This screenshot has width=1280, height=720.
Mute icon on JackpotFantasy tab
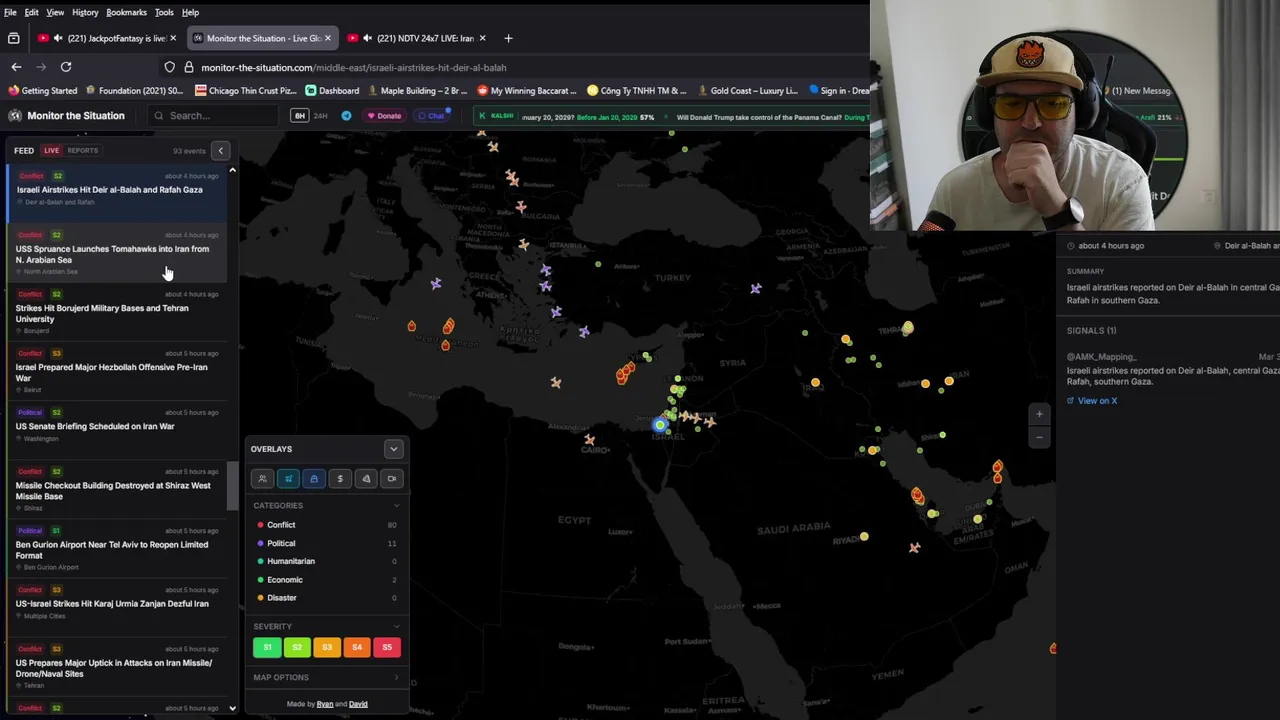[x=58, y=38]
